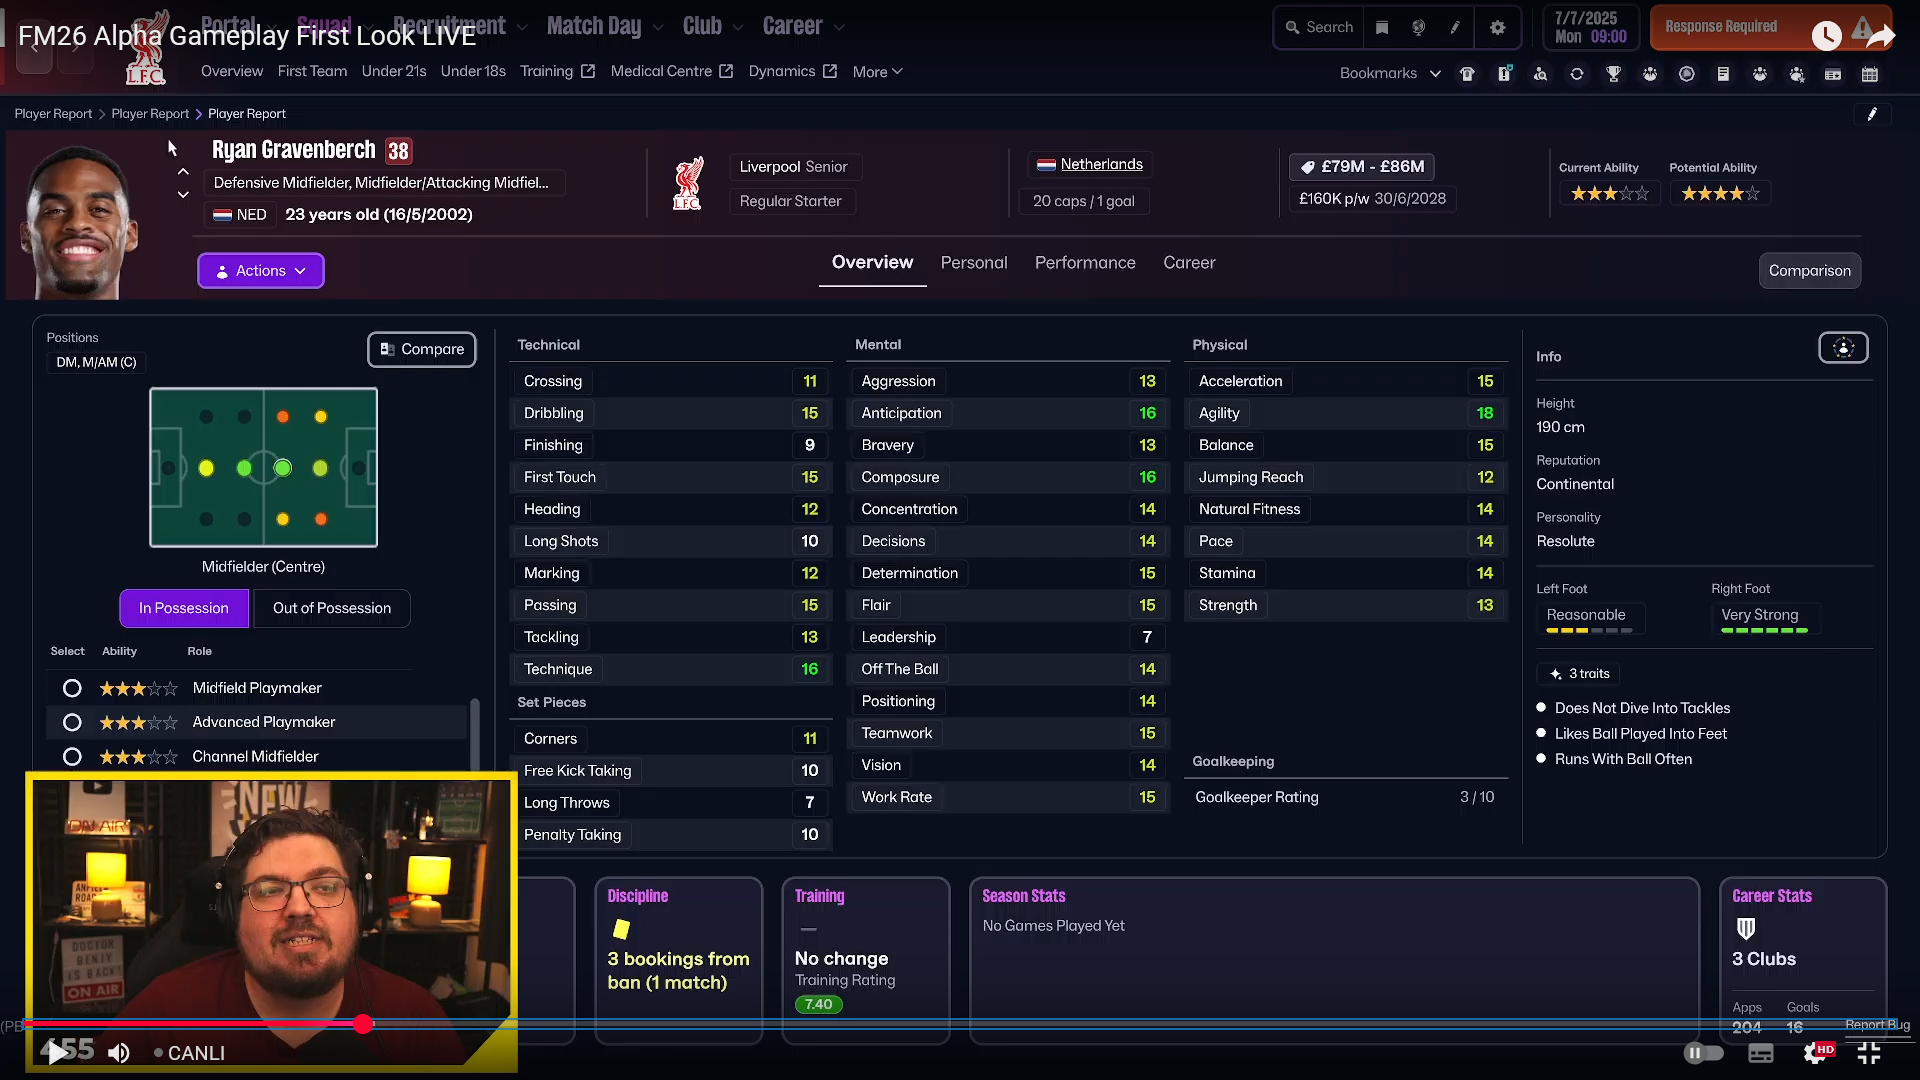This screenshot has width=1920, height=1080.
Task: Open the globe world icon
Action: coord(1418,28)
